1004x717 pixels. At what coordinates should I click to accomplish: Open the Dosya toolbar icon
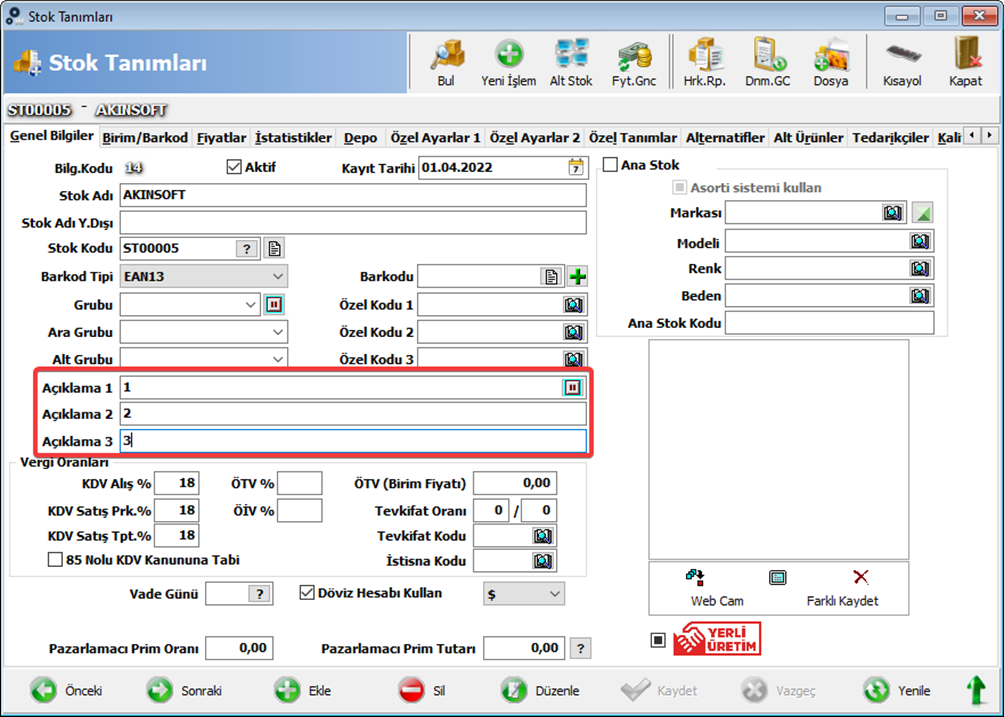tap(830, 63)
